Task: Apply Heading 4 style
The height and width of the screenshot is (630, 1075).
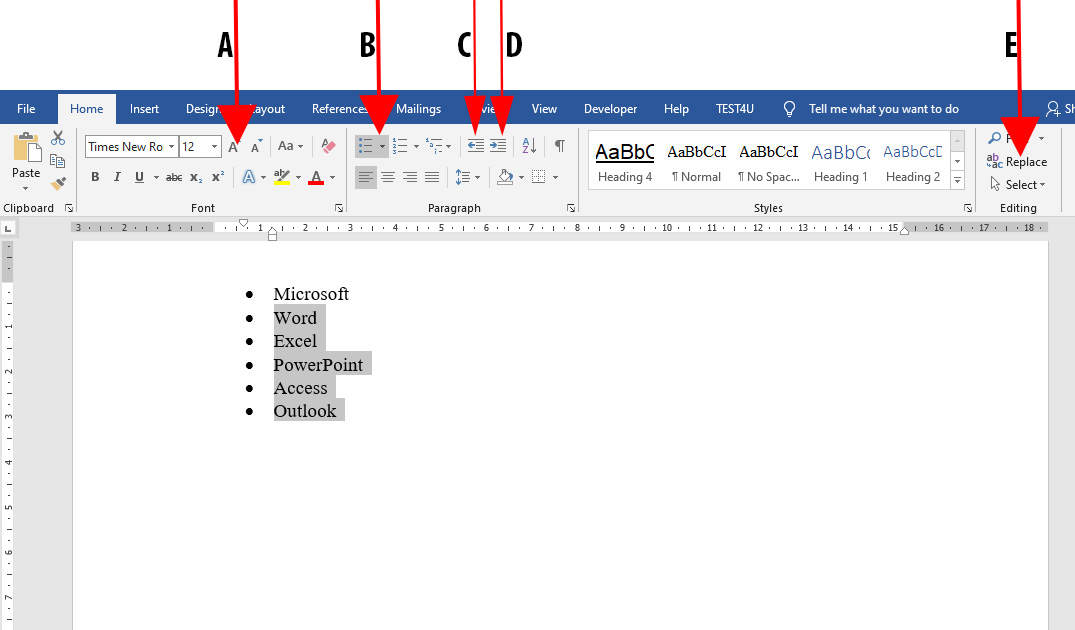Action: [625, 162]
